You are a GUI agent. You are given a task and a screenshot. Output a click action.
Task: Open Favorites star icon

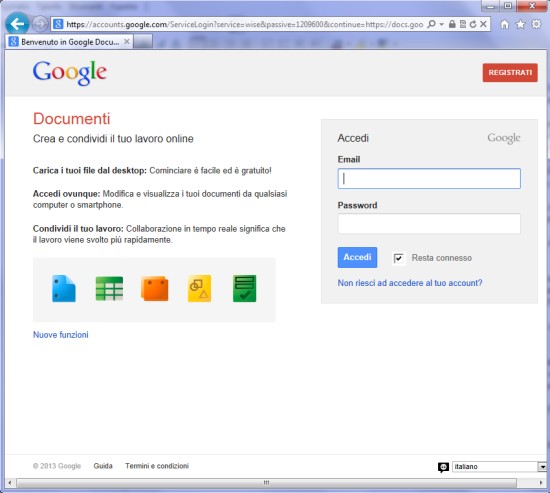[x=521, y=24]
